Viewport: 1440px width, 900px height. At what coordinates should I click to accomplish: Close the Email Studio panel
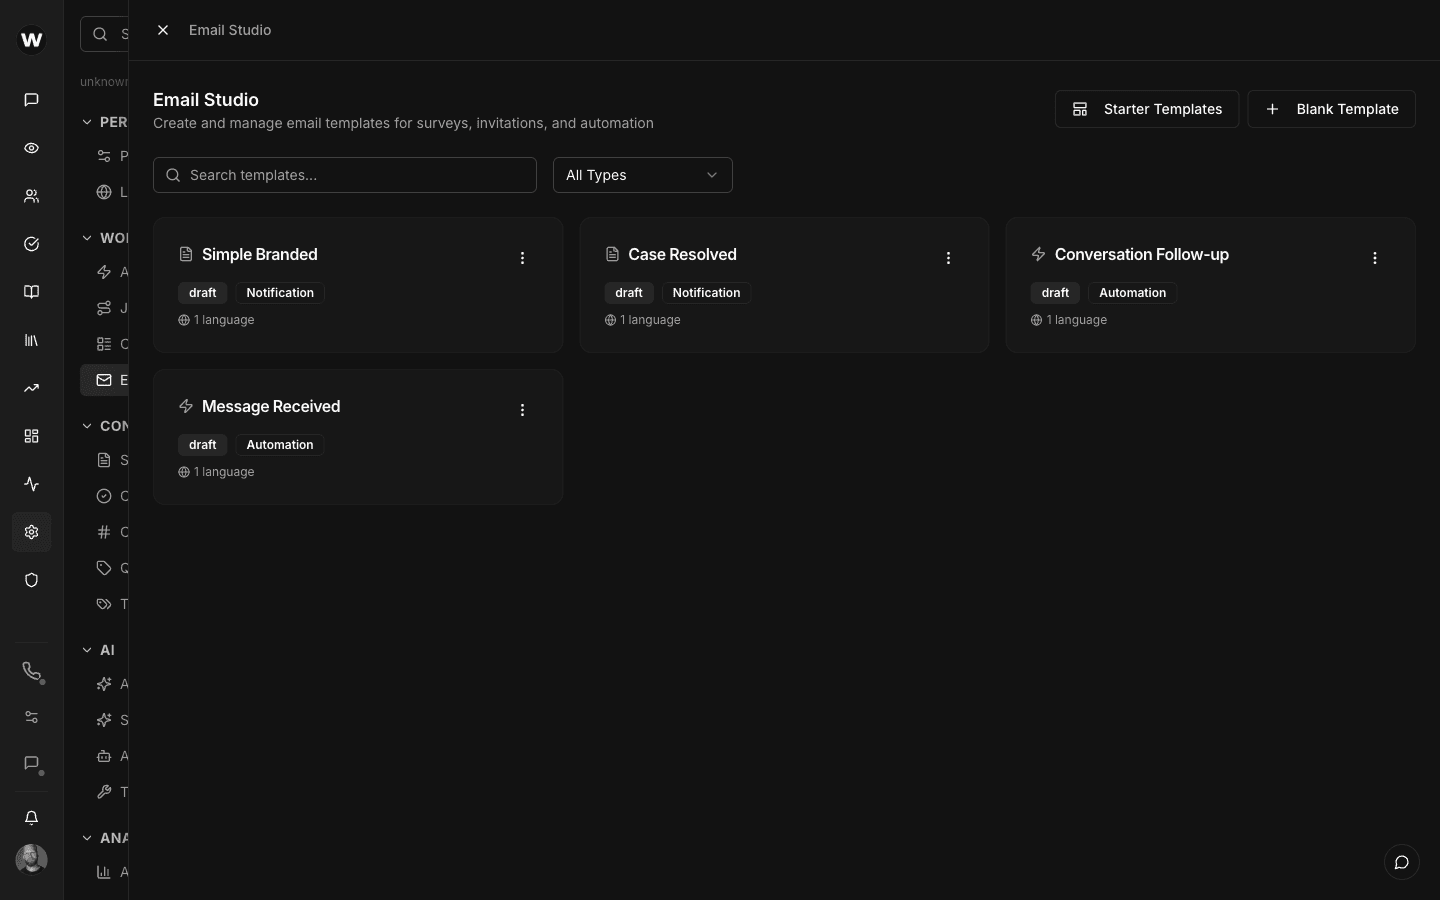click(163, 30)
